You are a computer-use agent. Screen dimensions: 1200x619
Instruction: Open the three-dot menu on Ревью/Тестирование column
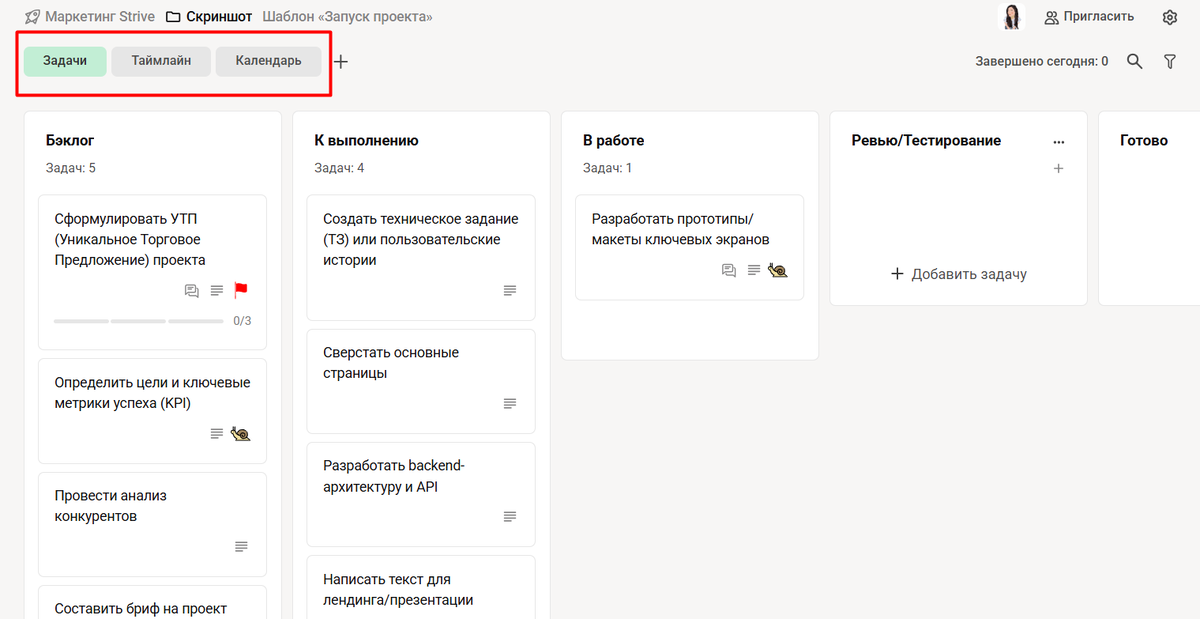pos(1058,140)
